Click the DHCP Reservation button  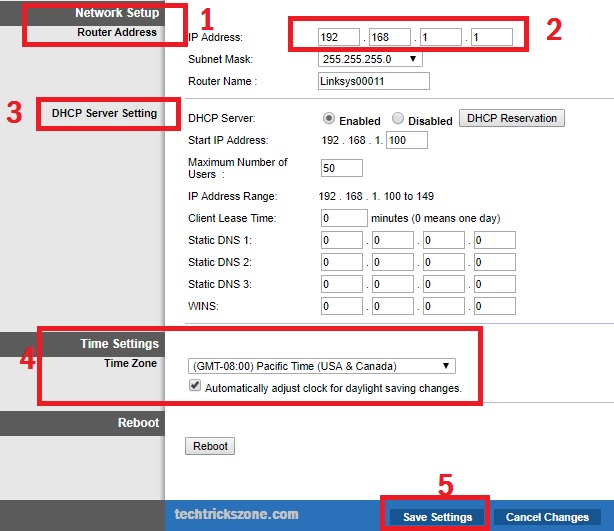click(511, 119)
